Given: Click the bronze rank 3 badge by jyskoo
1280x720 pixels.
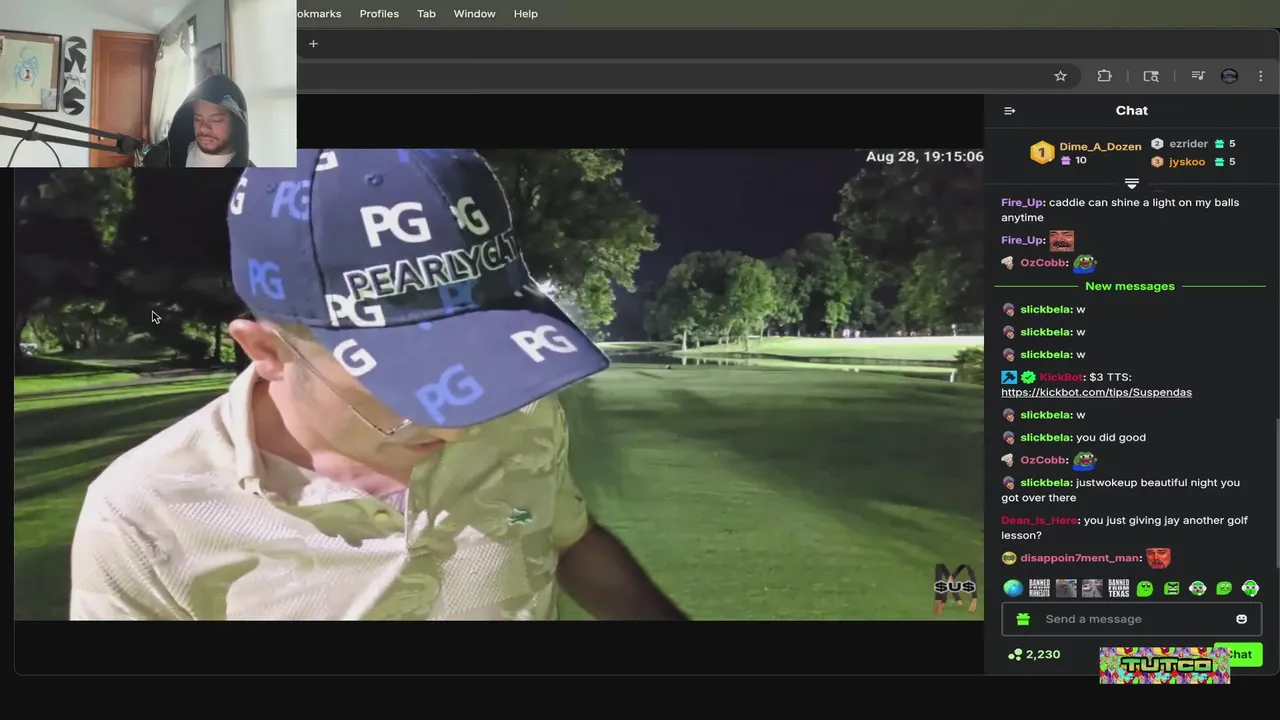Looking at the screenshot, I should click(1157, 161).
